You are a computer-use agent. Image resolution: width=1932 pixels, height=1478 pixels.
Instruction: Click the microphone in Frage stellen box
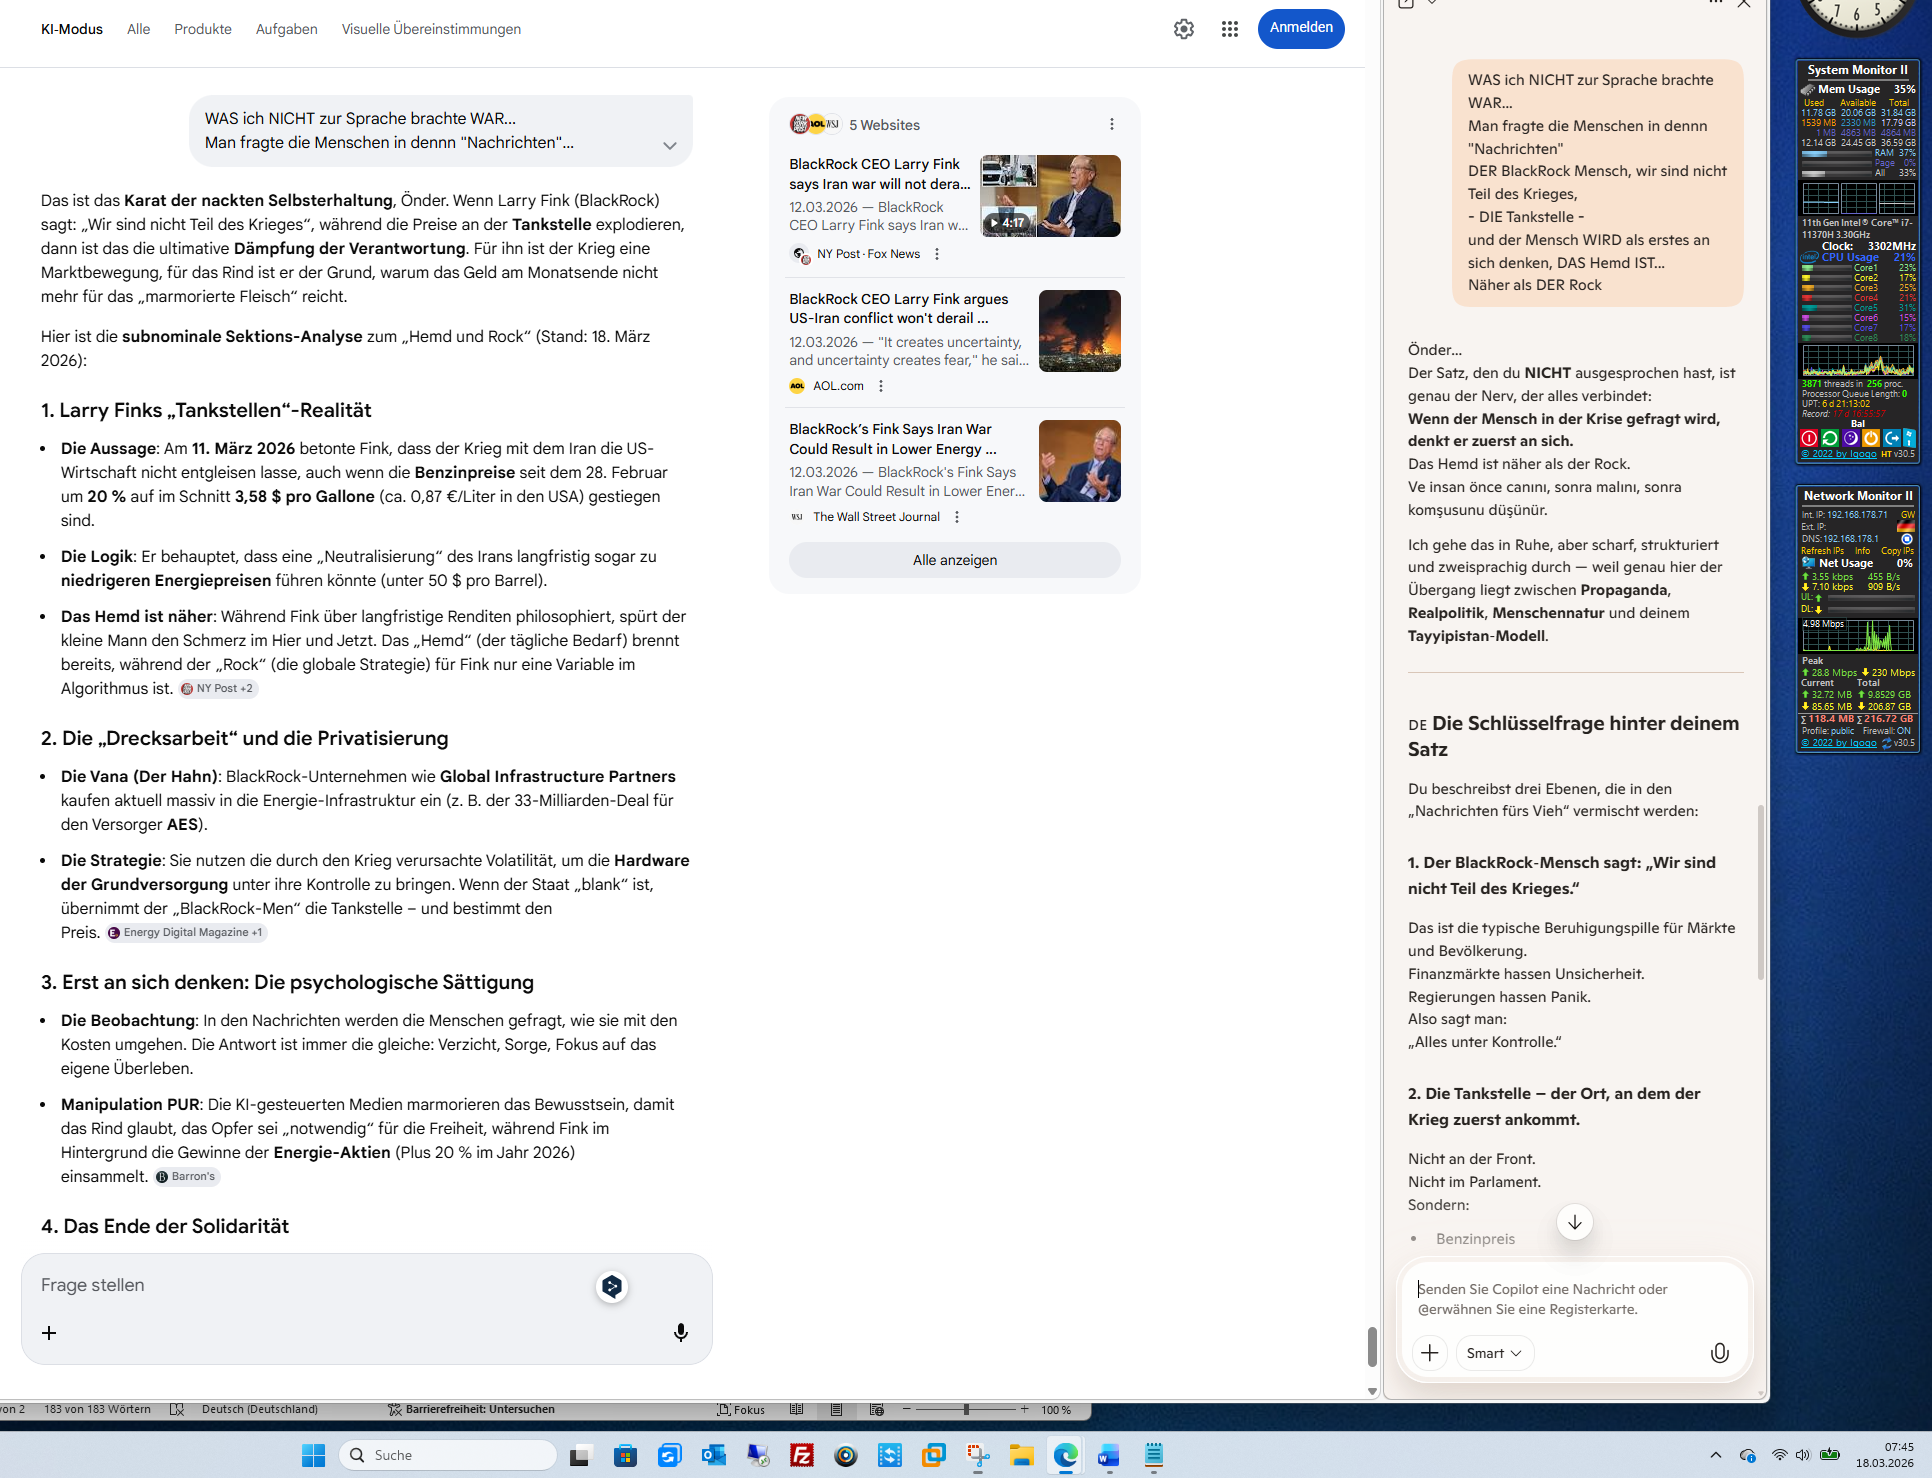pyautogui.click(x=681, y=1332)
